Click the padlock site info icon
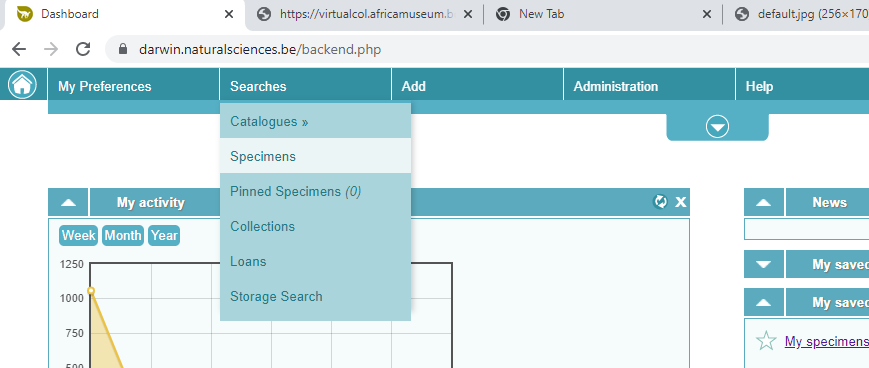869x368 pixels. (123, 49)
